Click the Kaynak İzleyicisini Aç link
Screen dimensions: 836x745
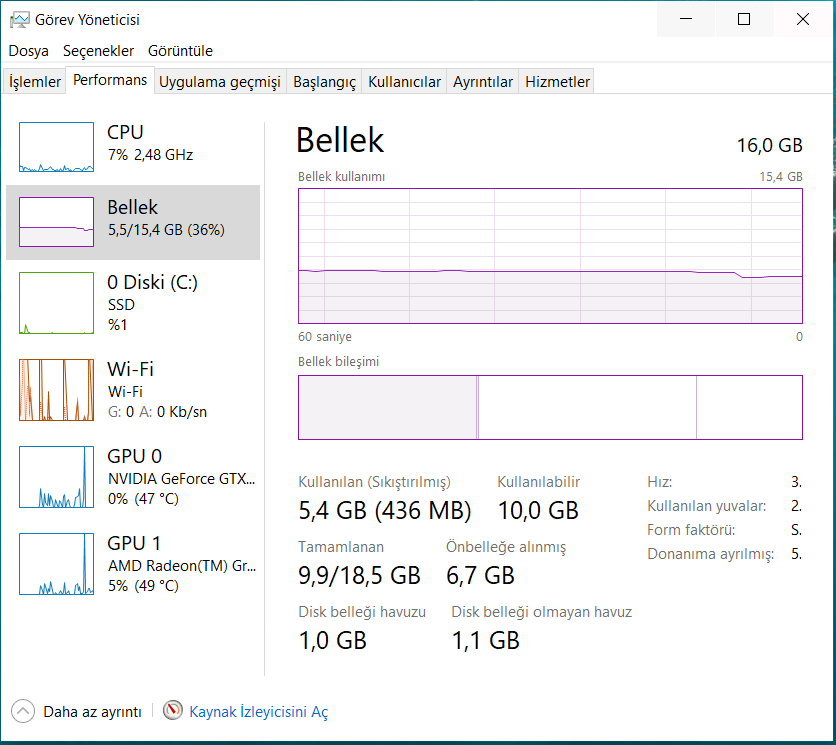[x=258, y=712]
